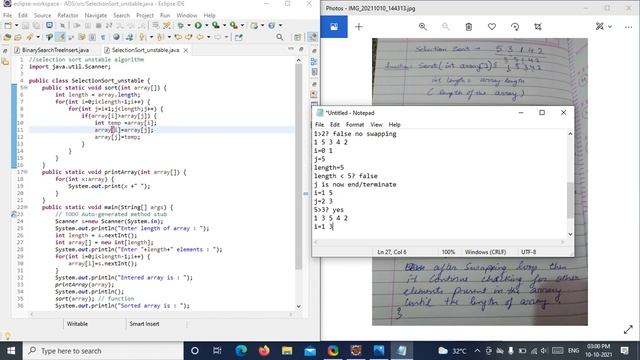Click the green Run button in Eclipse toolbar

(198, 25)
